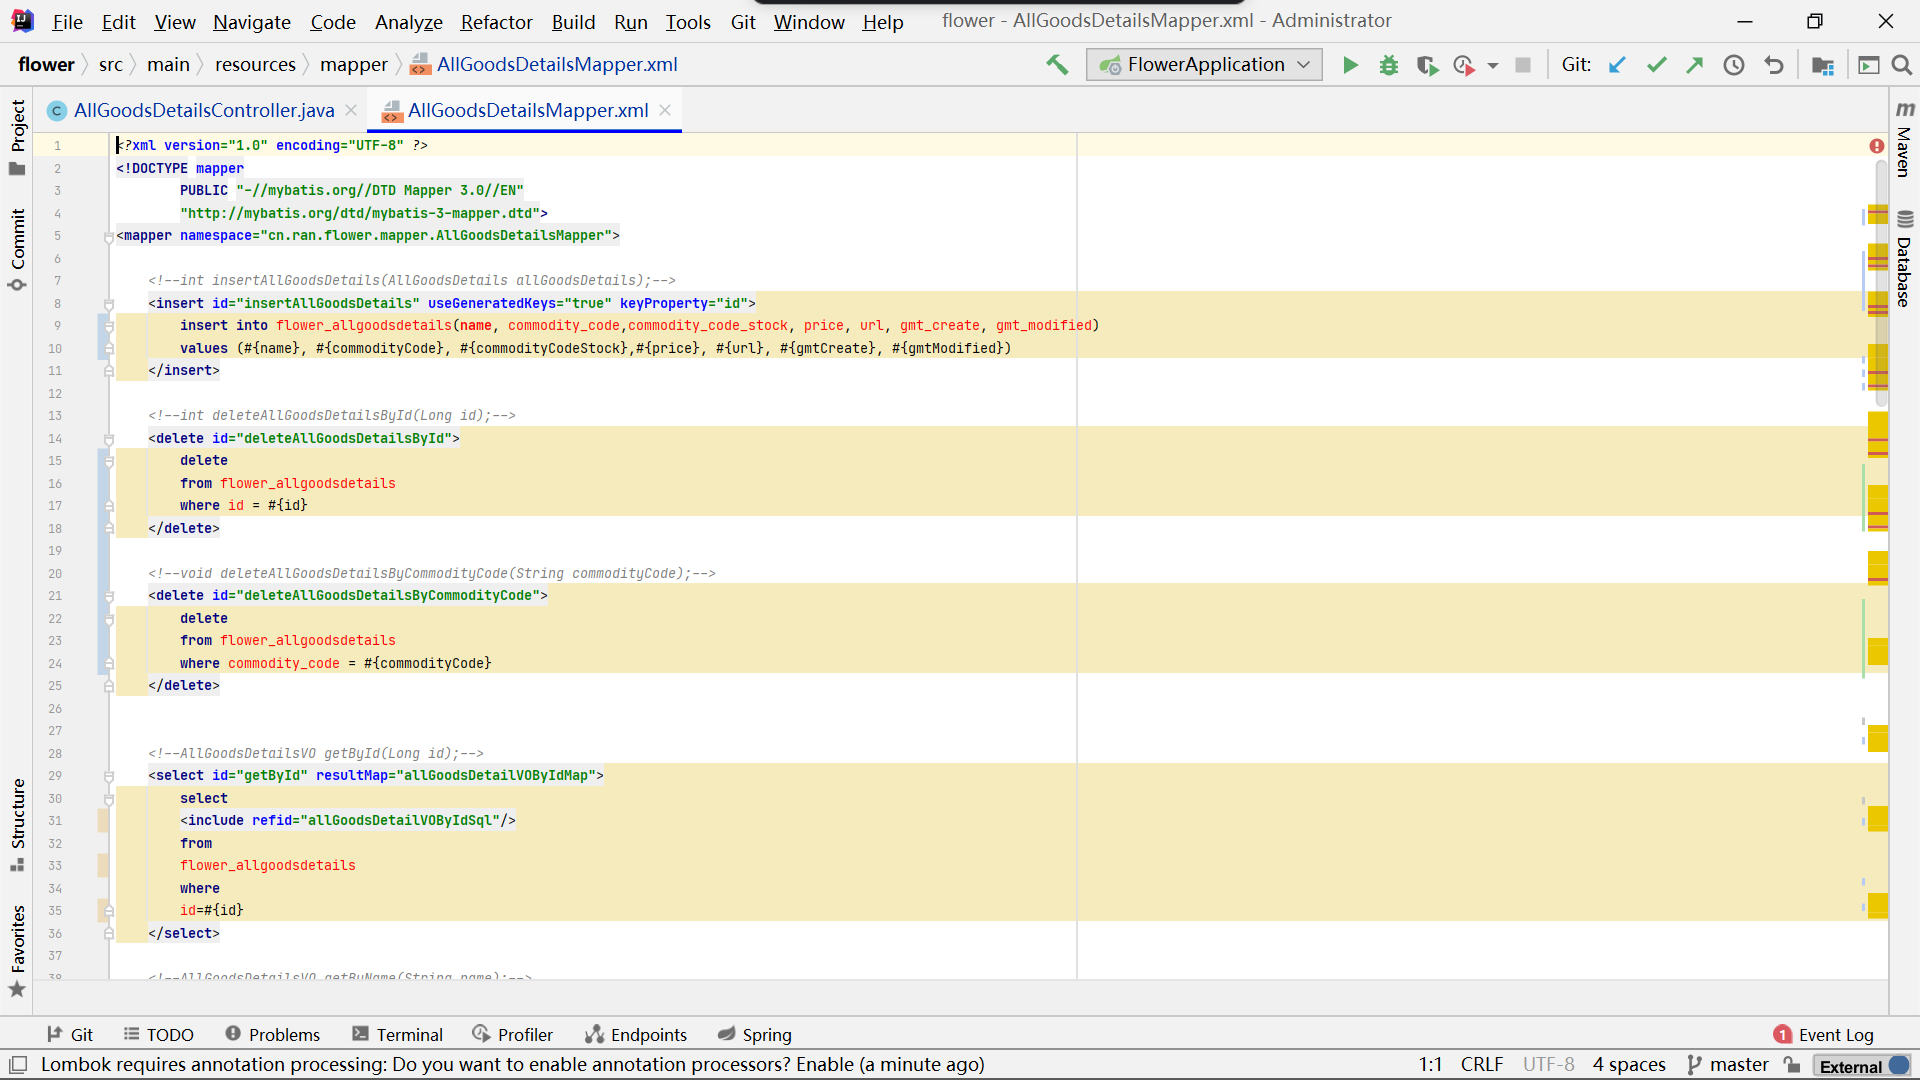Open the Commit tool window
Viewport: 1920px width, 1080px height.
tap(17, 250)
